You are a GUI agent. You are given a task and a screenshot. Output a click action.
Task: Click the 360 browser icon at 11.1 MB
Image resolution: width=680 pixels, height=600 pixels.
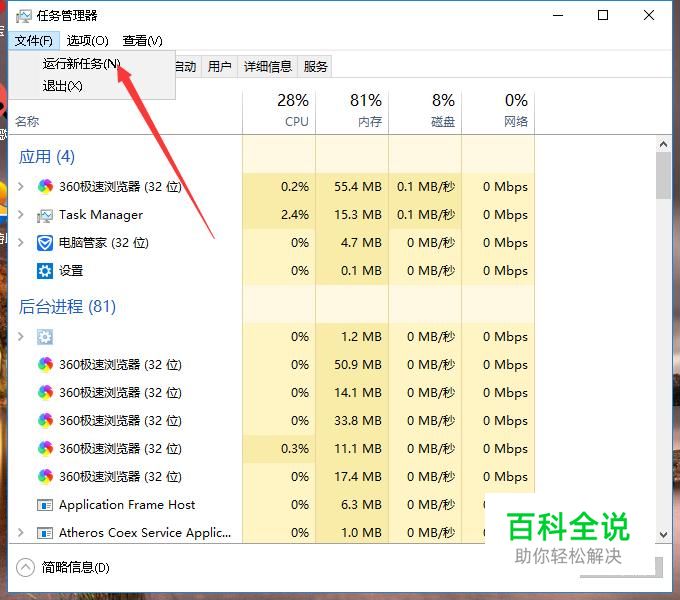pyautogui.click(x=45, y=449)
